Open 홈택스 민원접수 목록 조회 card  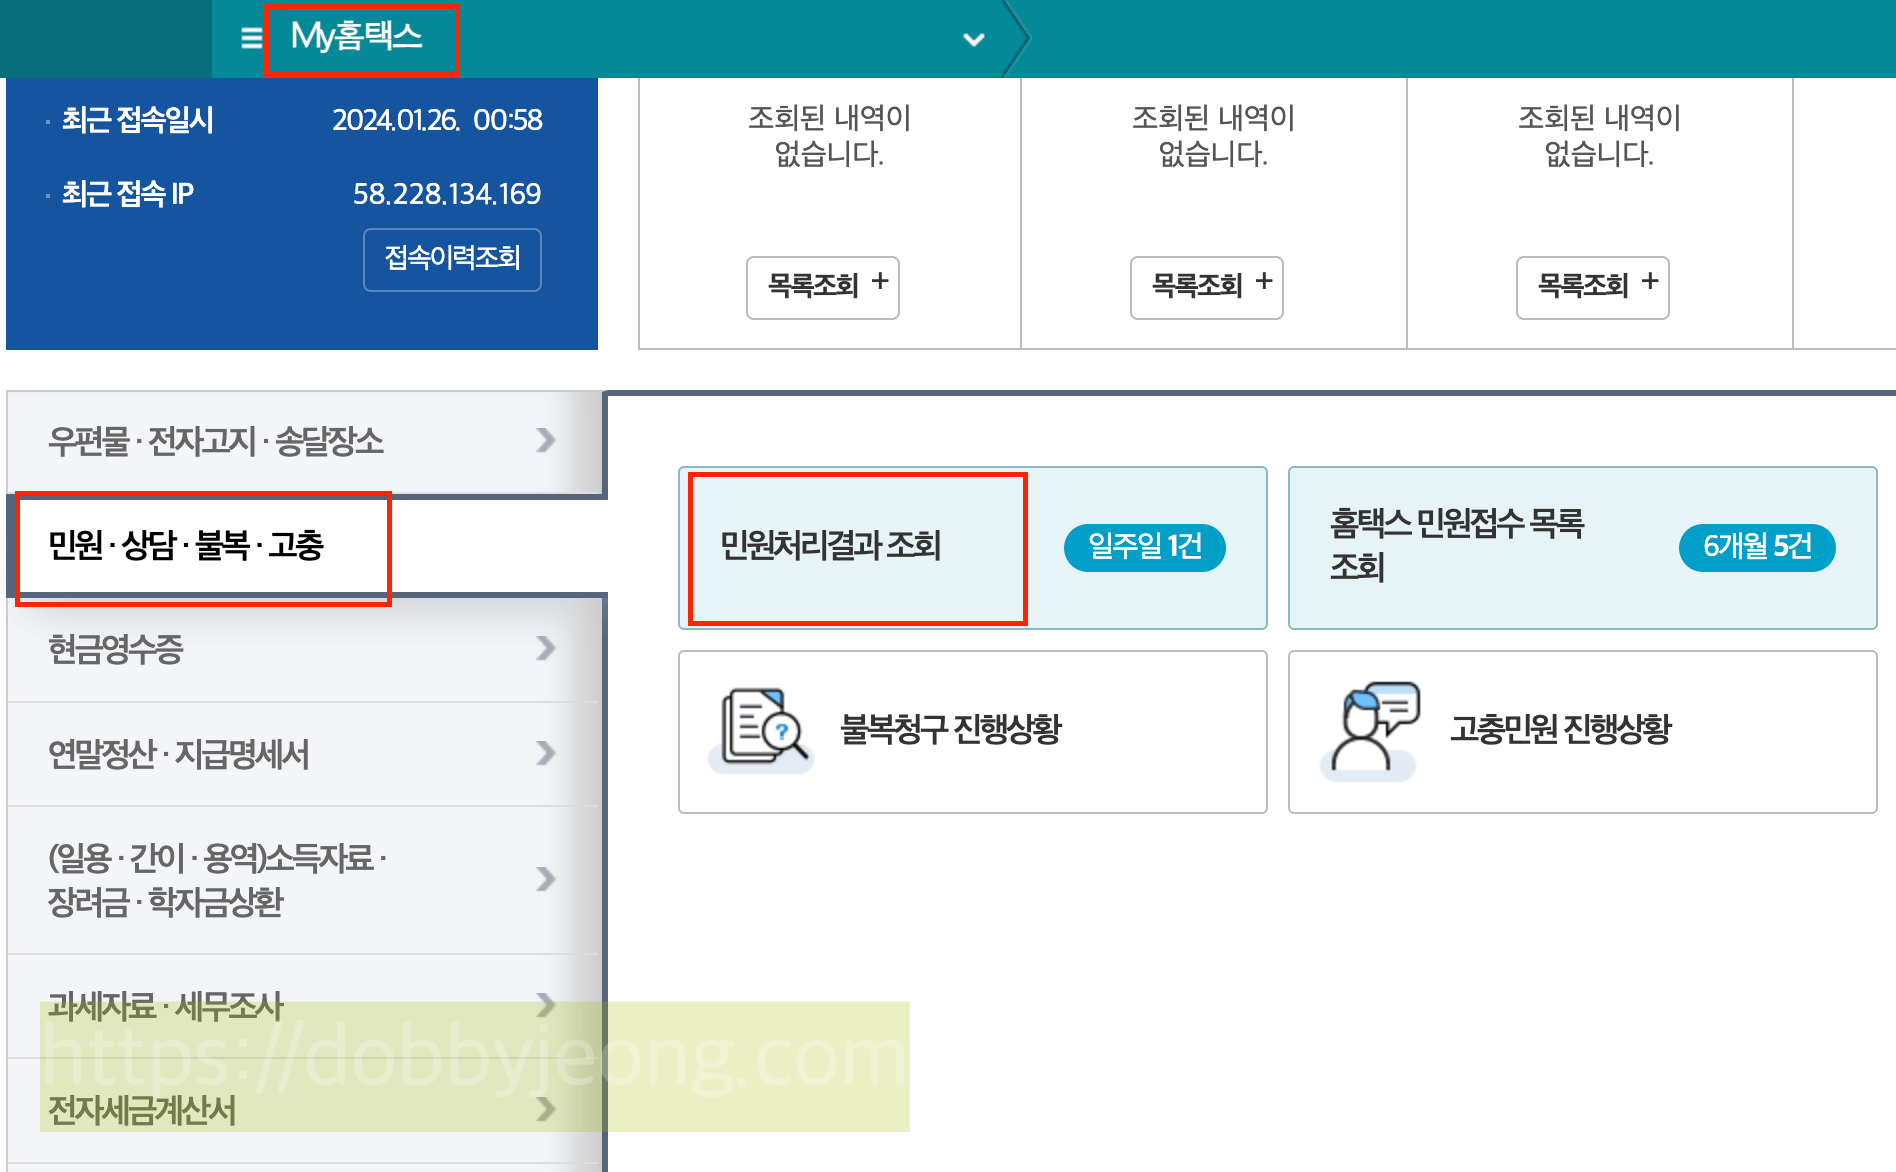click(1582, 548)
